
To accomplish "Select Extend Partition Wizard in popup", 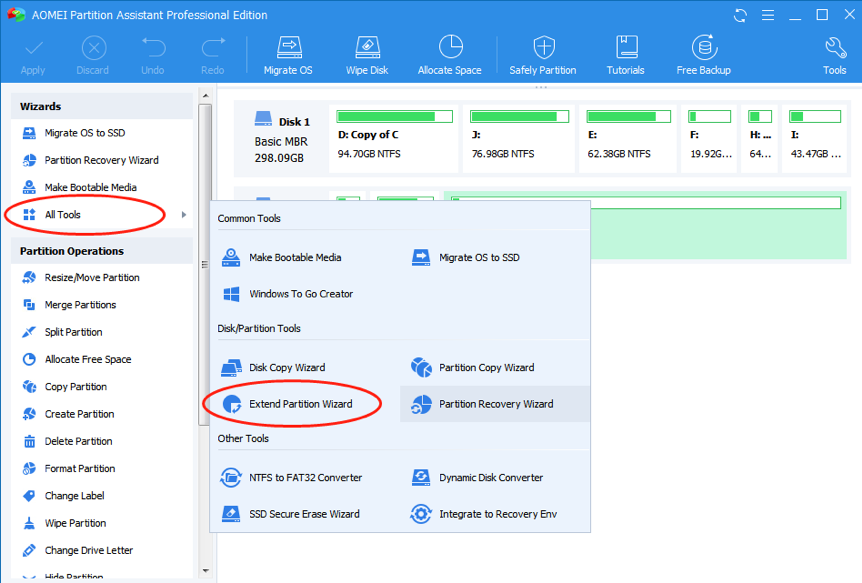I will (300, 404).
